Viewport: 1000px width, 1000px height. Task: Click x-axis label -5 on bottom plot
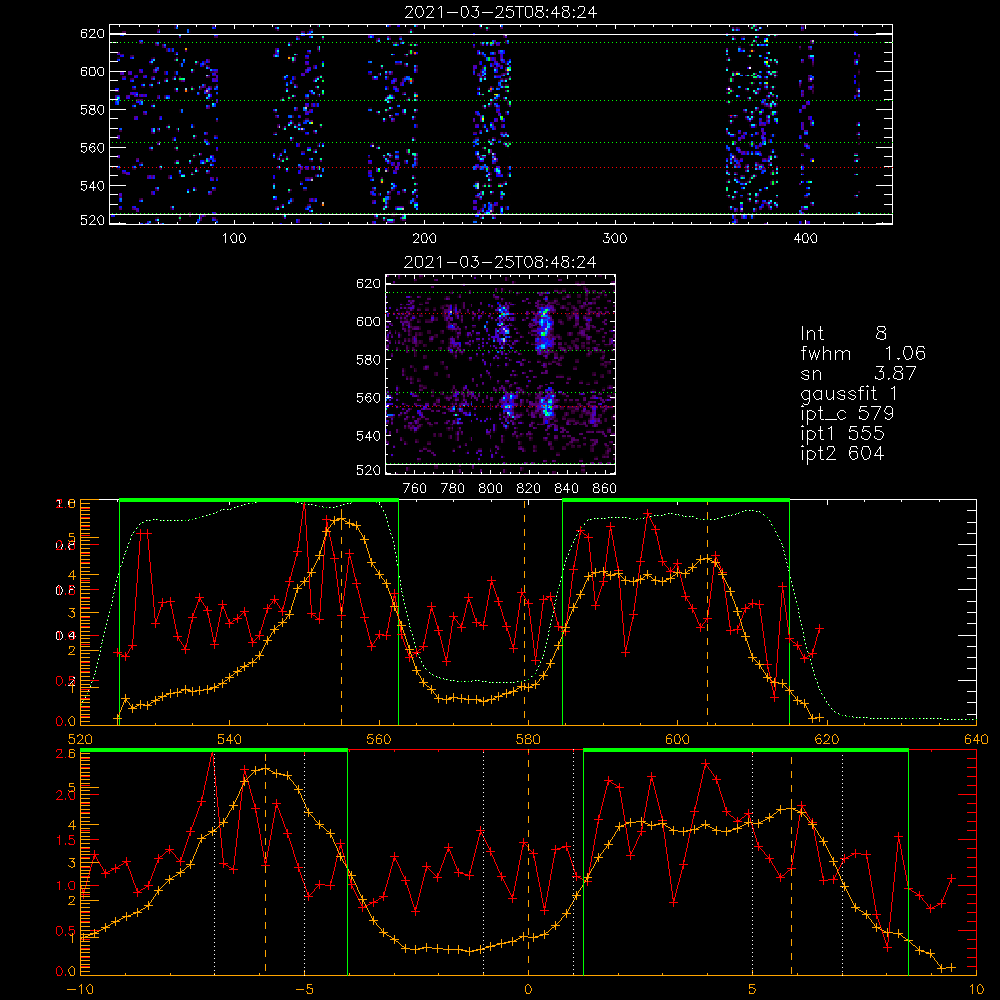coord(304,989)
